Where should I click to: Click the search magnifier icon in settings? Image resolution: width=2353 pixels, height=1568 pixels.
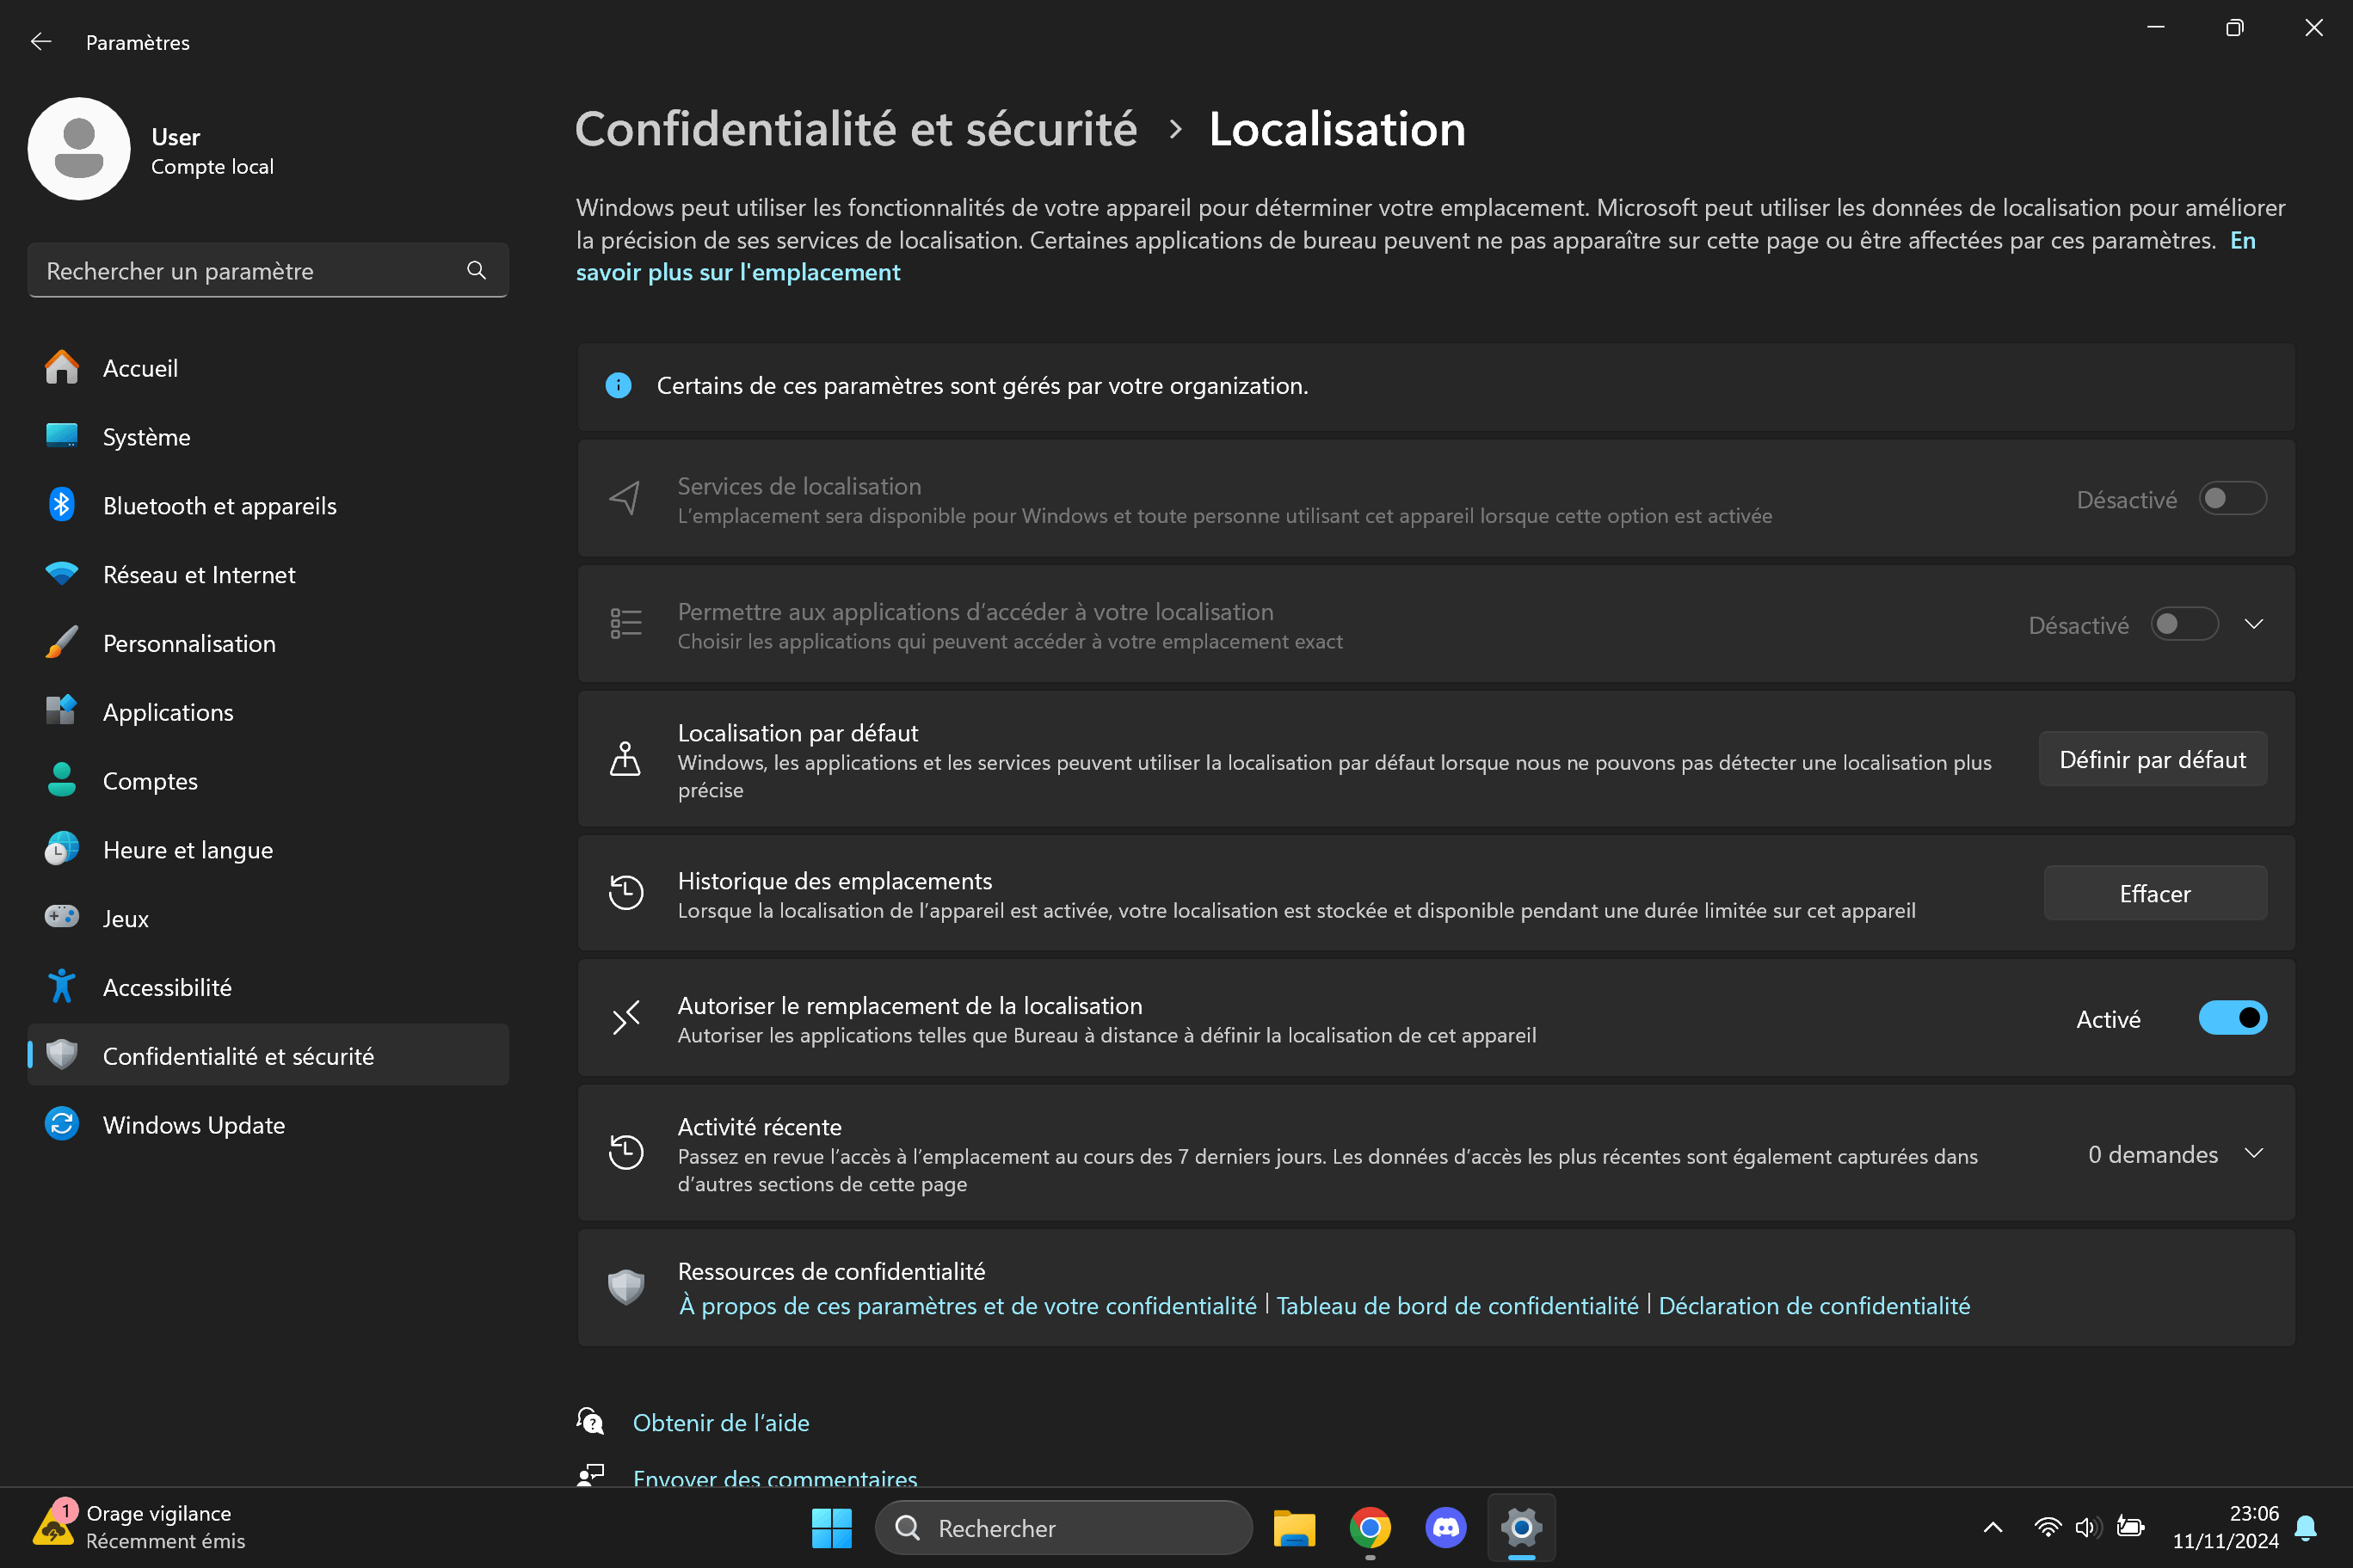(476, 270)
